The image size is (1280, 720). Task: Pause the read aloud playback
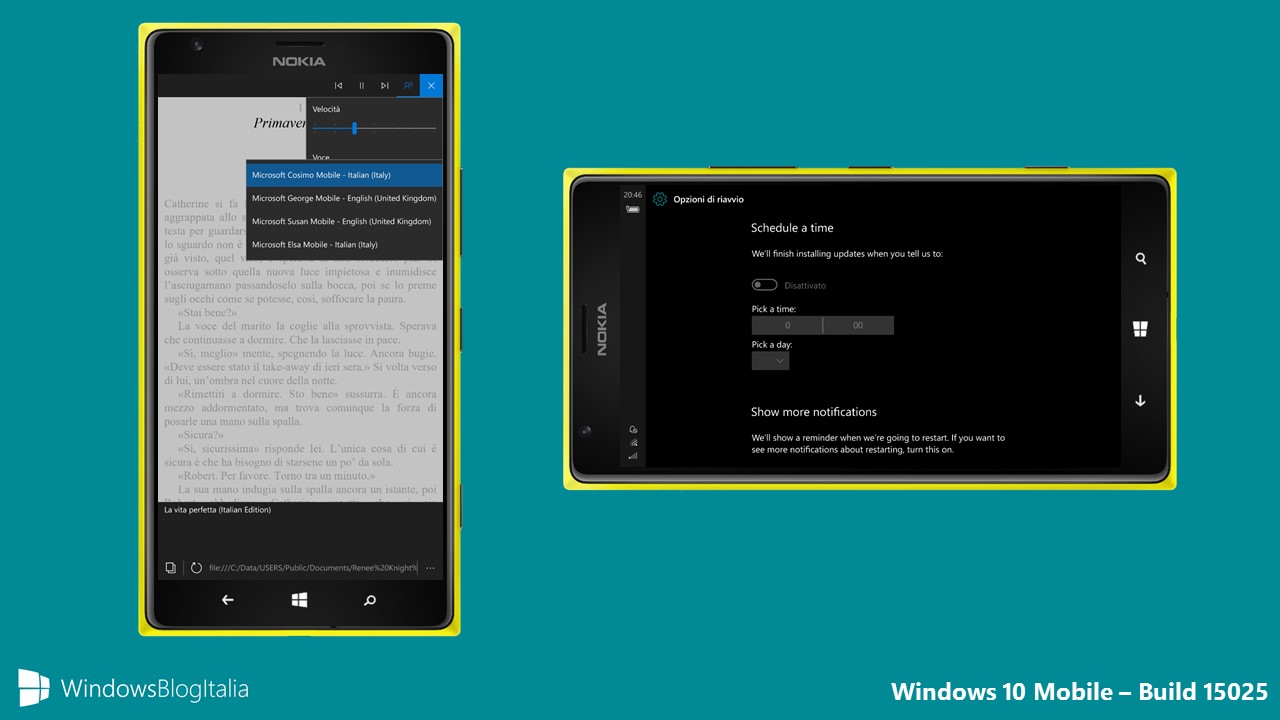pos(362,86)
